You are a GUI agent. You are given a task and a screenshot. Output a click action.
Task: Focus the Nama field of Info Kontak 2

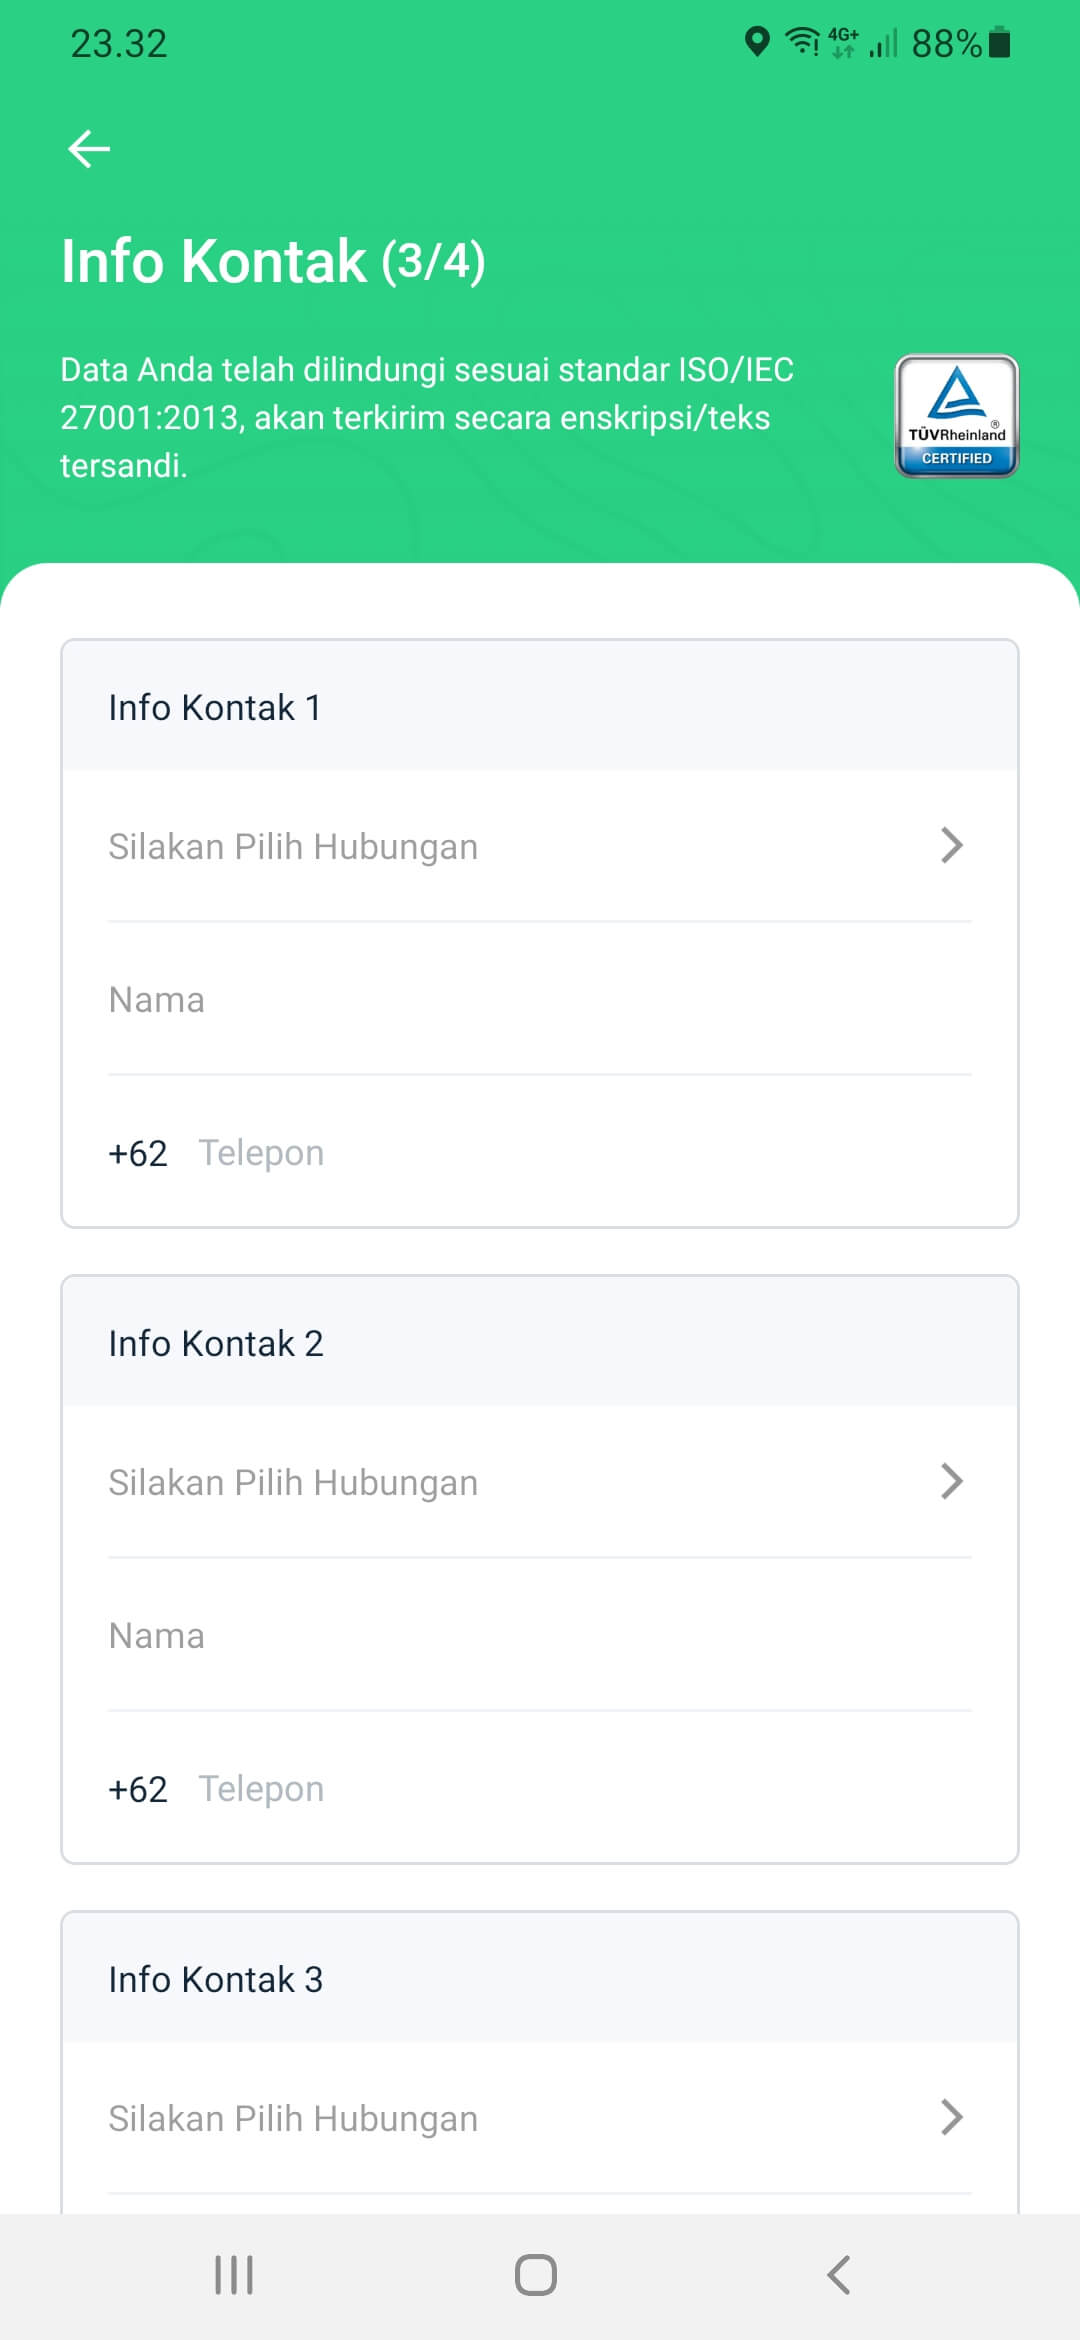[x=540, y=1636]
